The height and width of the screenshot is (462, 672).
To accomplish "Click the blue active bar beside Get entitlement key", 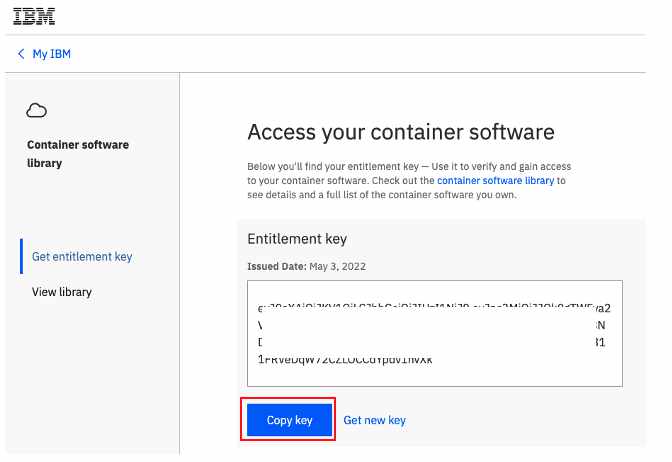I will pos(21,256).
